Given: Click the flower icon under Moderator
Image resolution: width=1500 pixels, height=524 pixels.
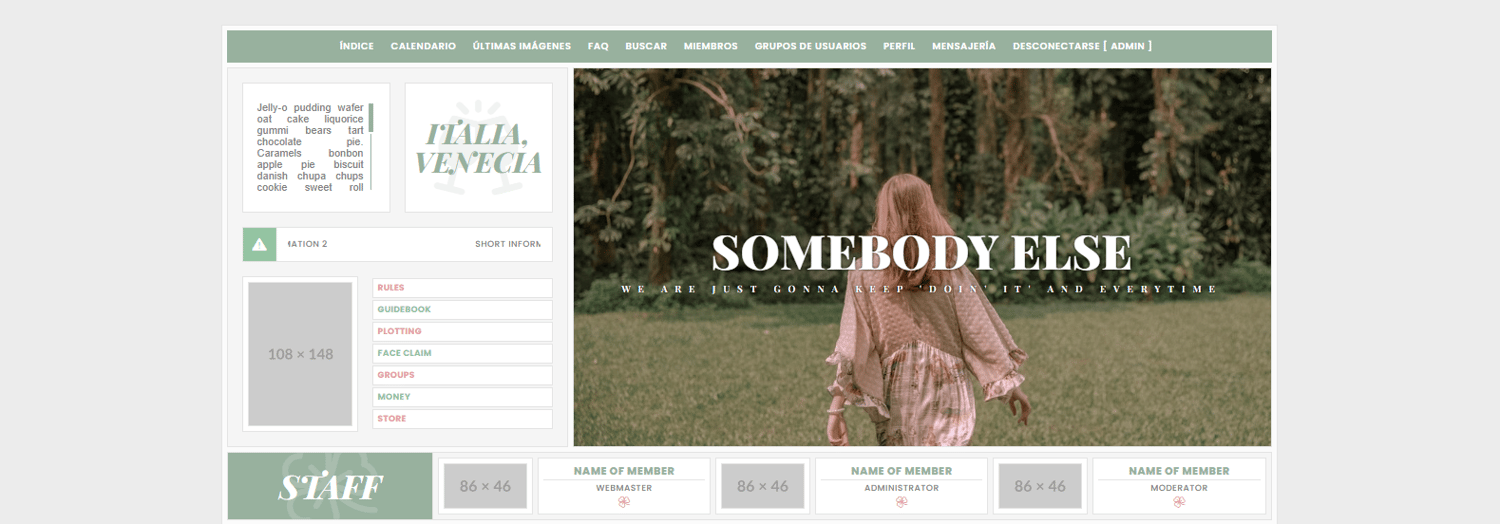Looking at the screenshot, I should point(1179,502).
